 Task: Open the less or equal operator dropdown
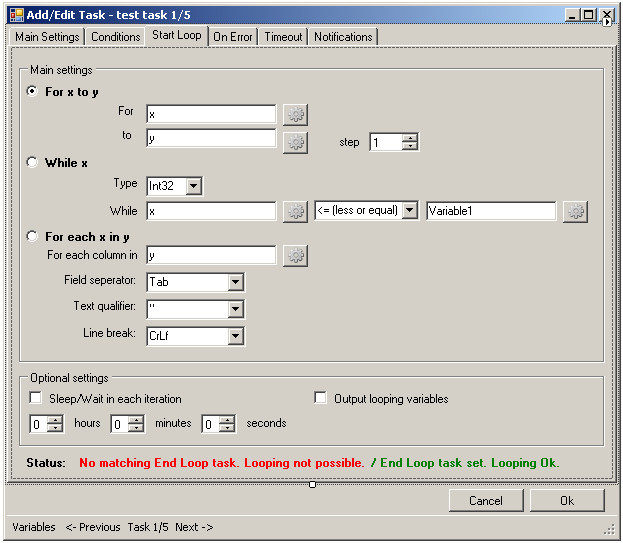point(409,211)
